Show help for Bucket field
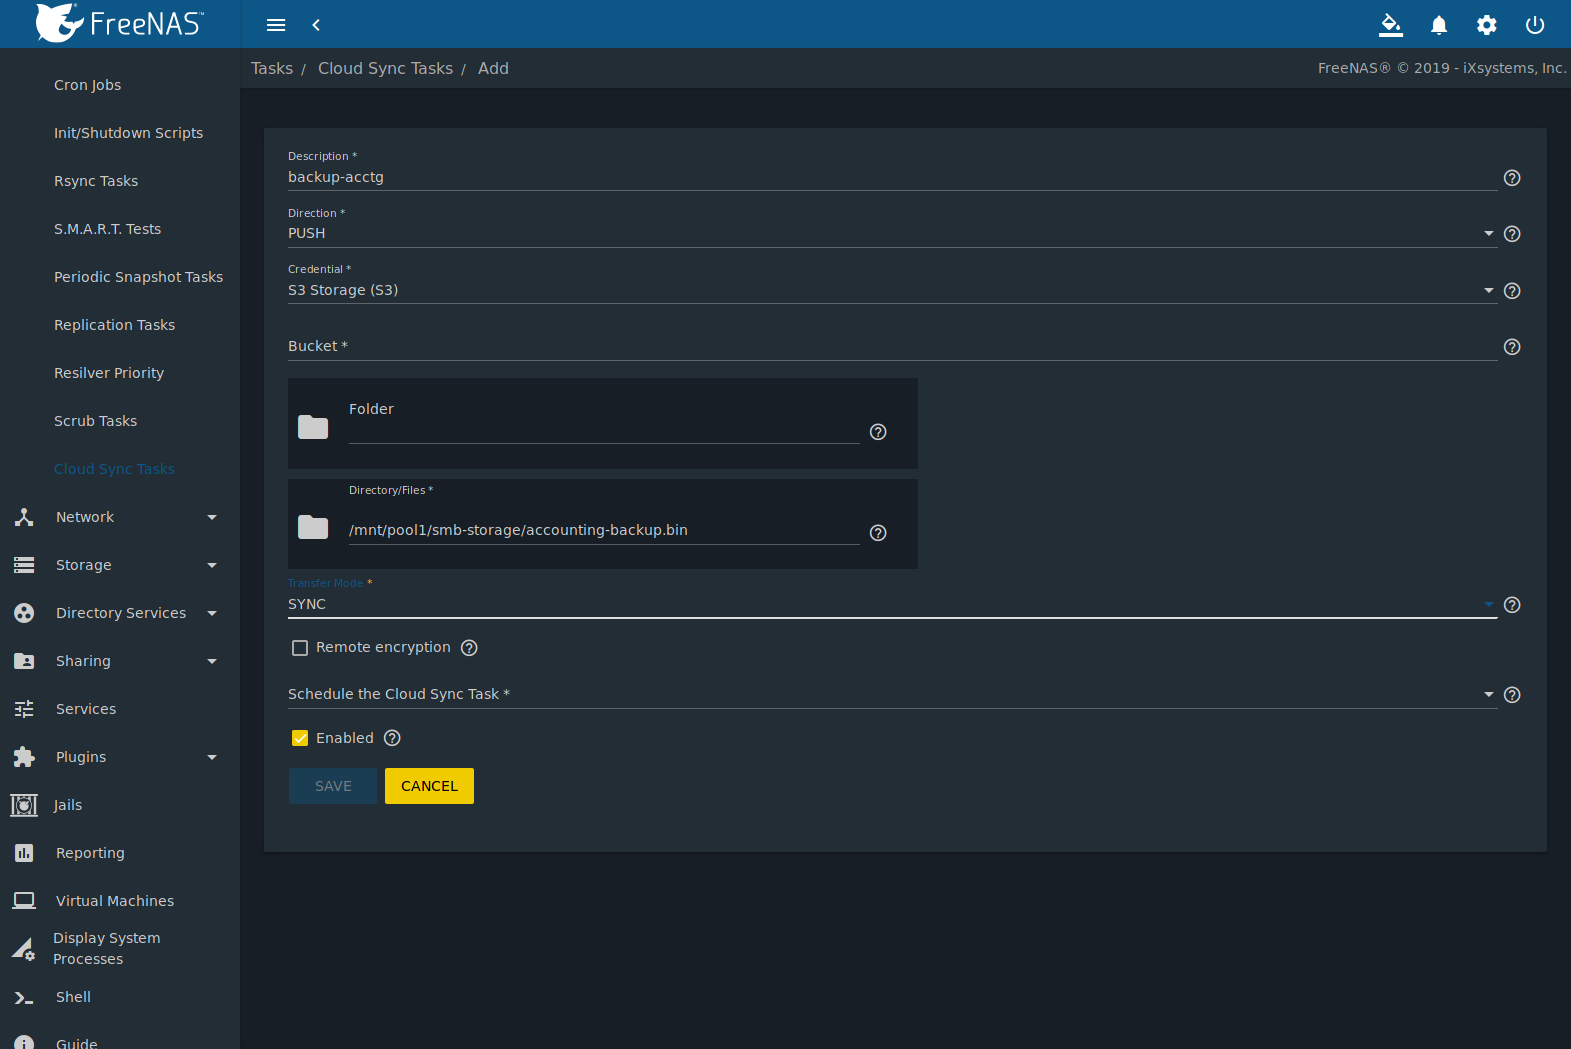Viewport: 1571px width, 1049px height. tap(1512, 347)
